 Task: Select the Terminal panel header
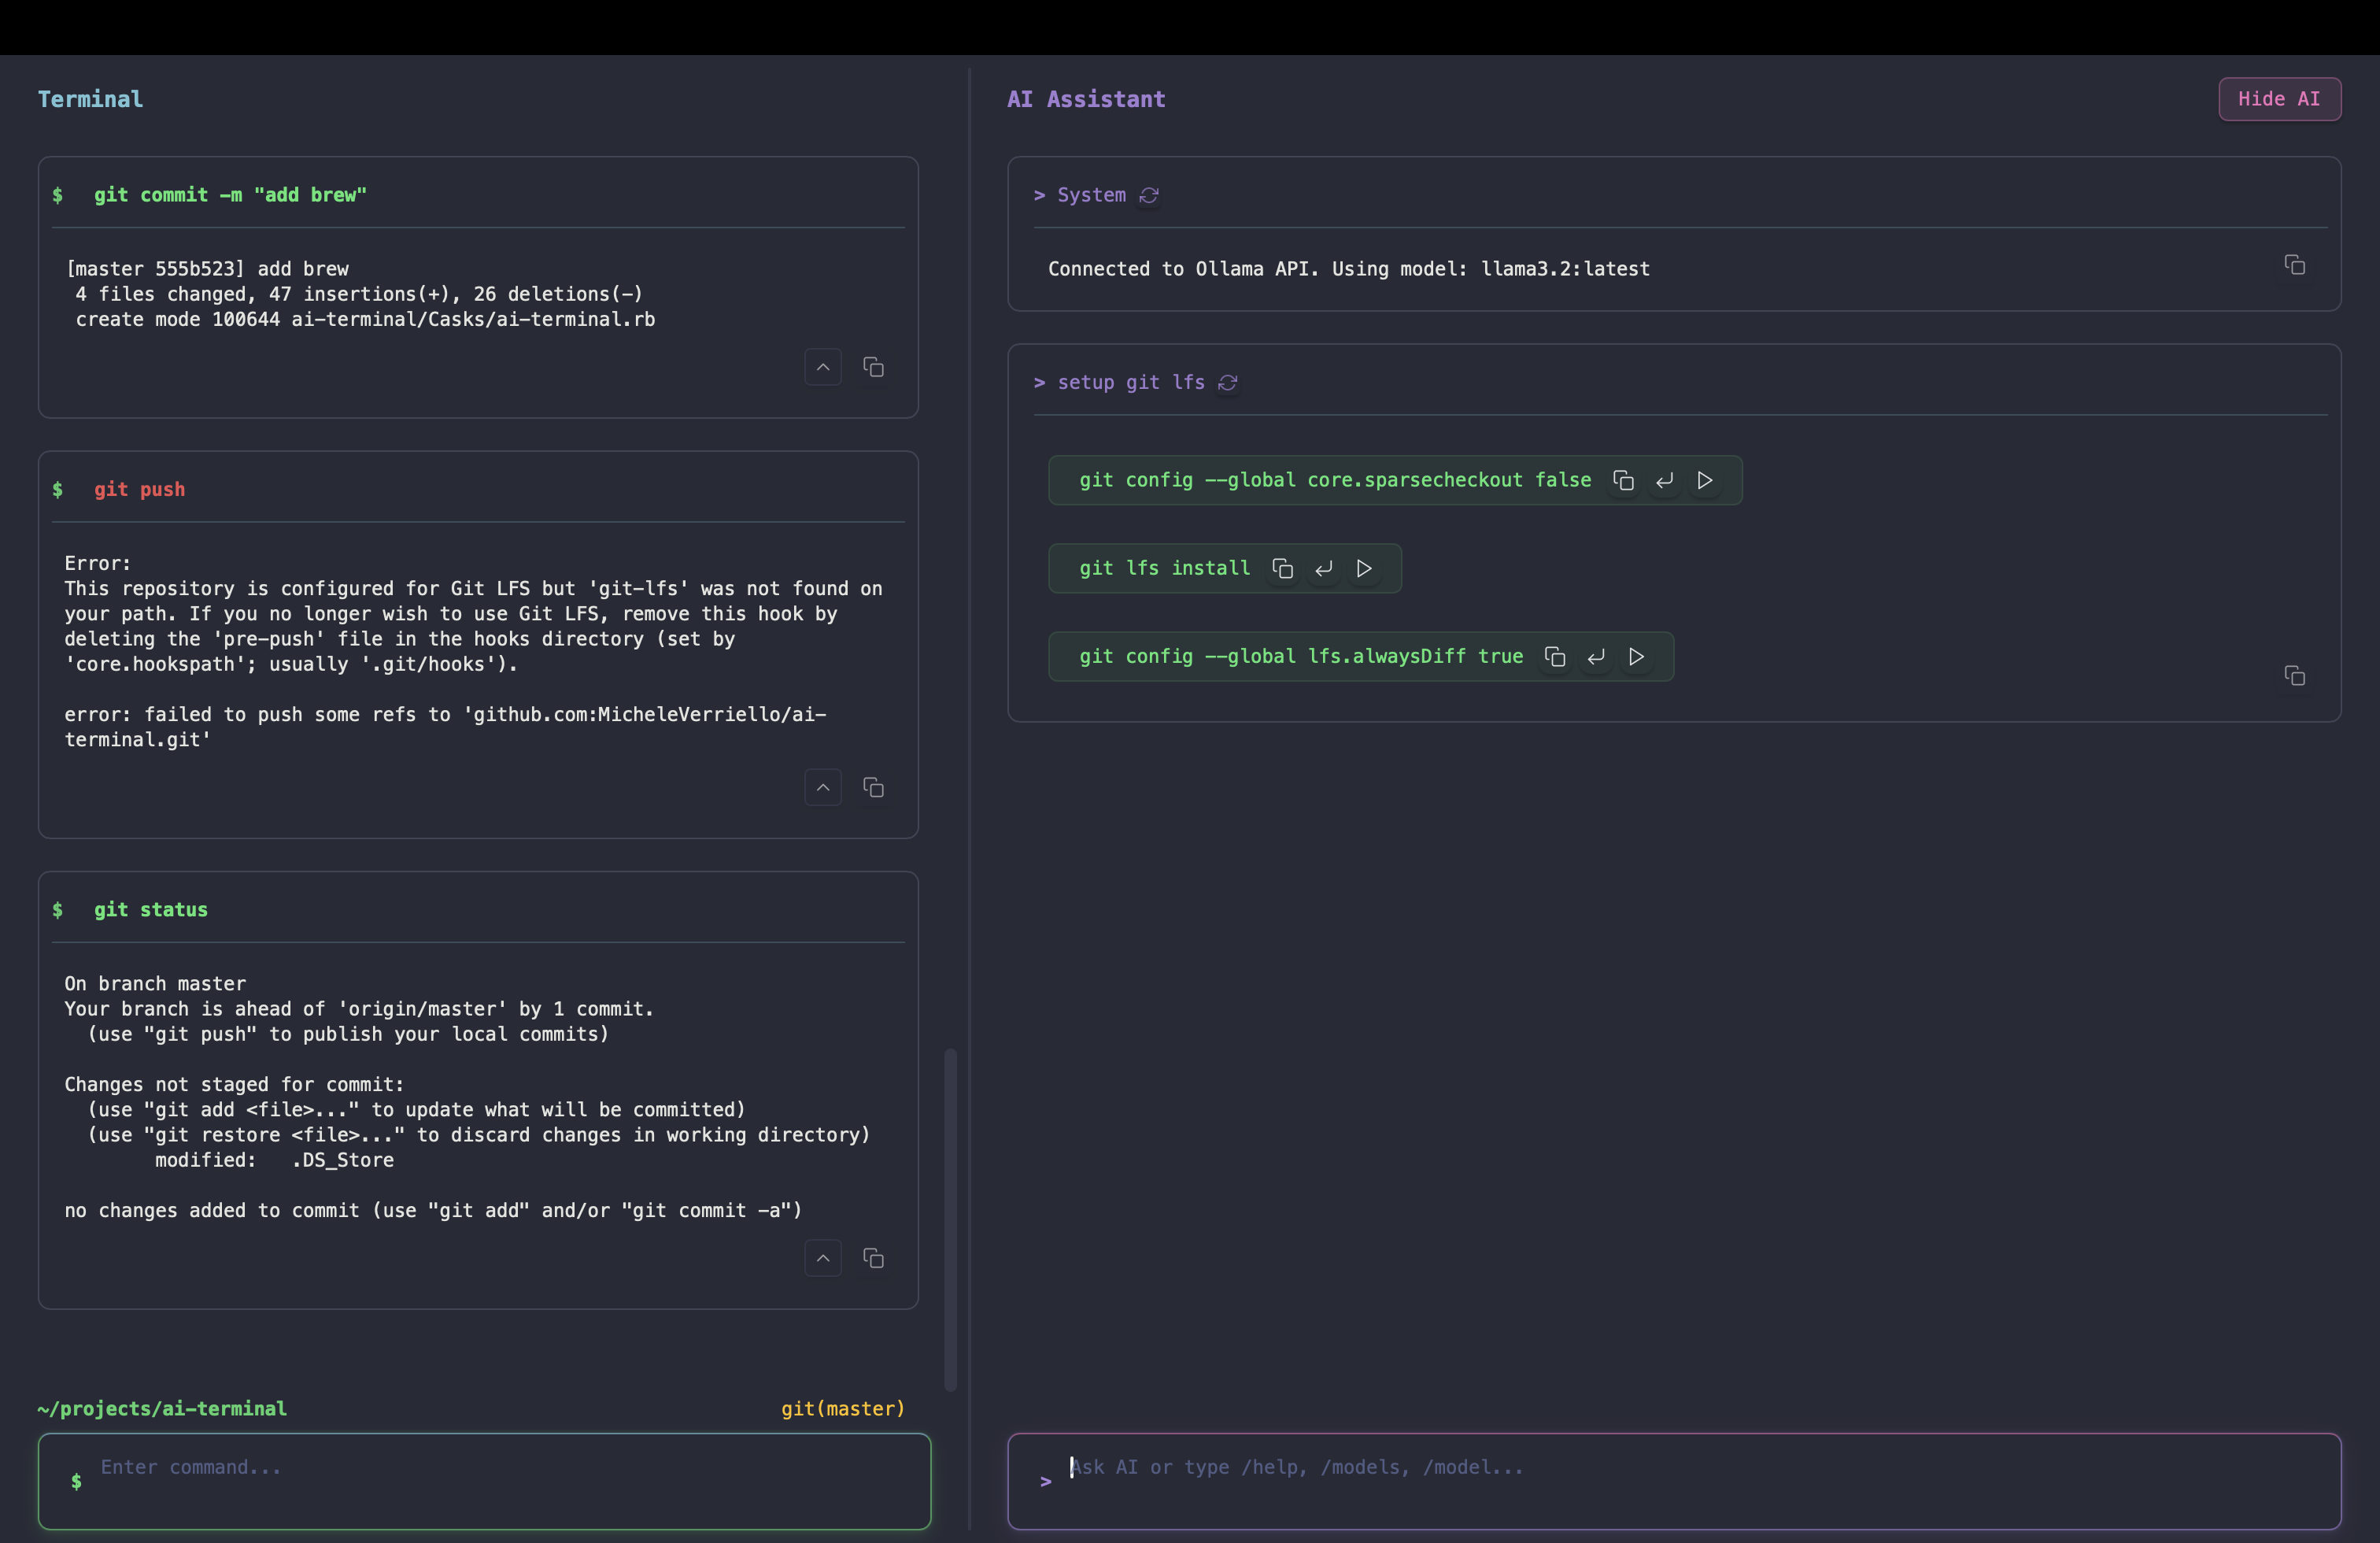click(x=89, y=99)
